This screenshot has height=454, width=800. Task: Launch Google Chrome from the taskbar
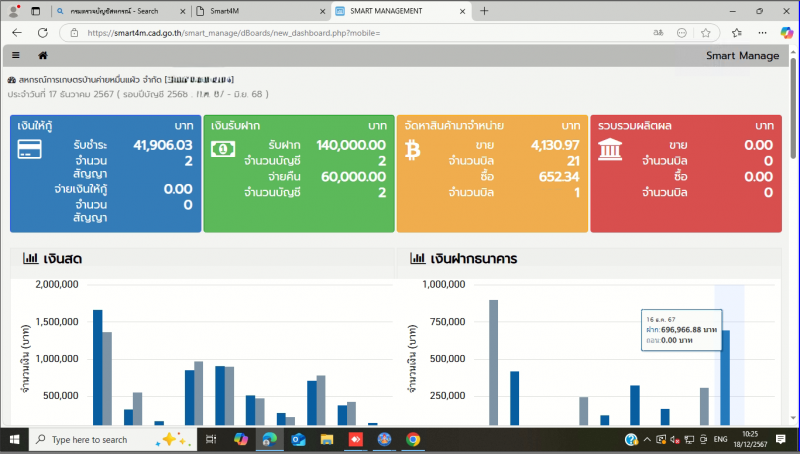413,439
